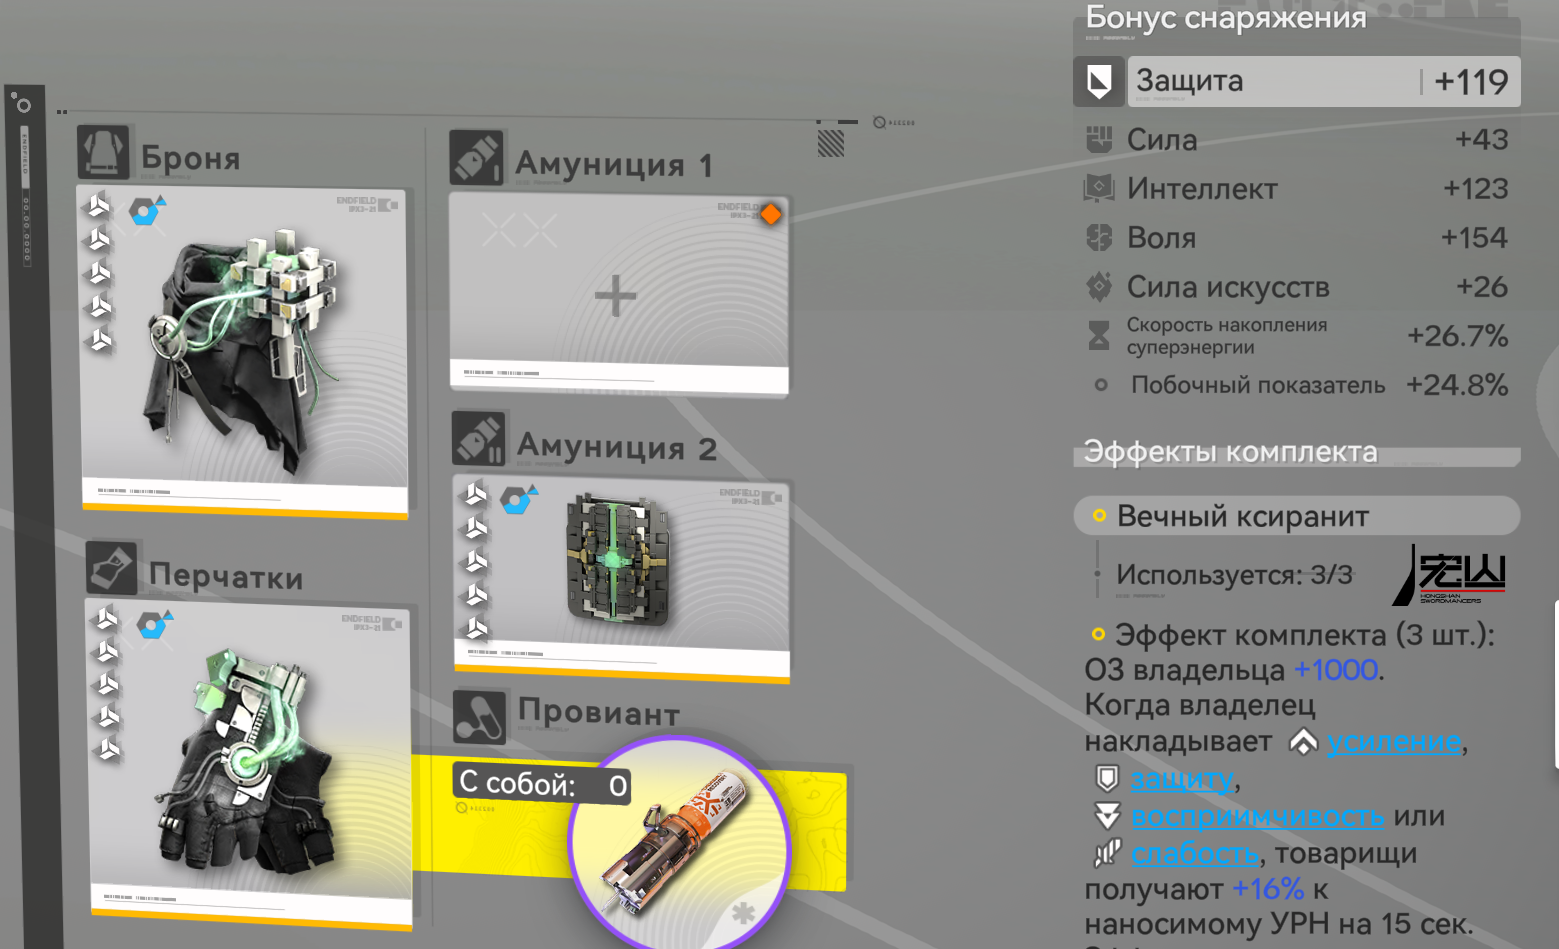Click the 'С собой: 0' counter
This screenshot has height=949, width=1559.
coord(543,785)
